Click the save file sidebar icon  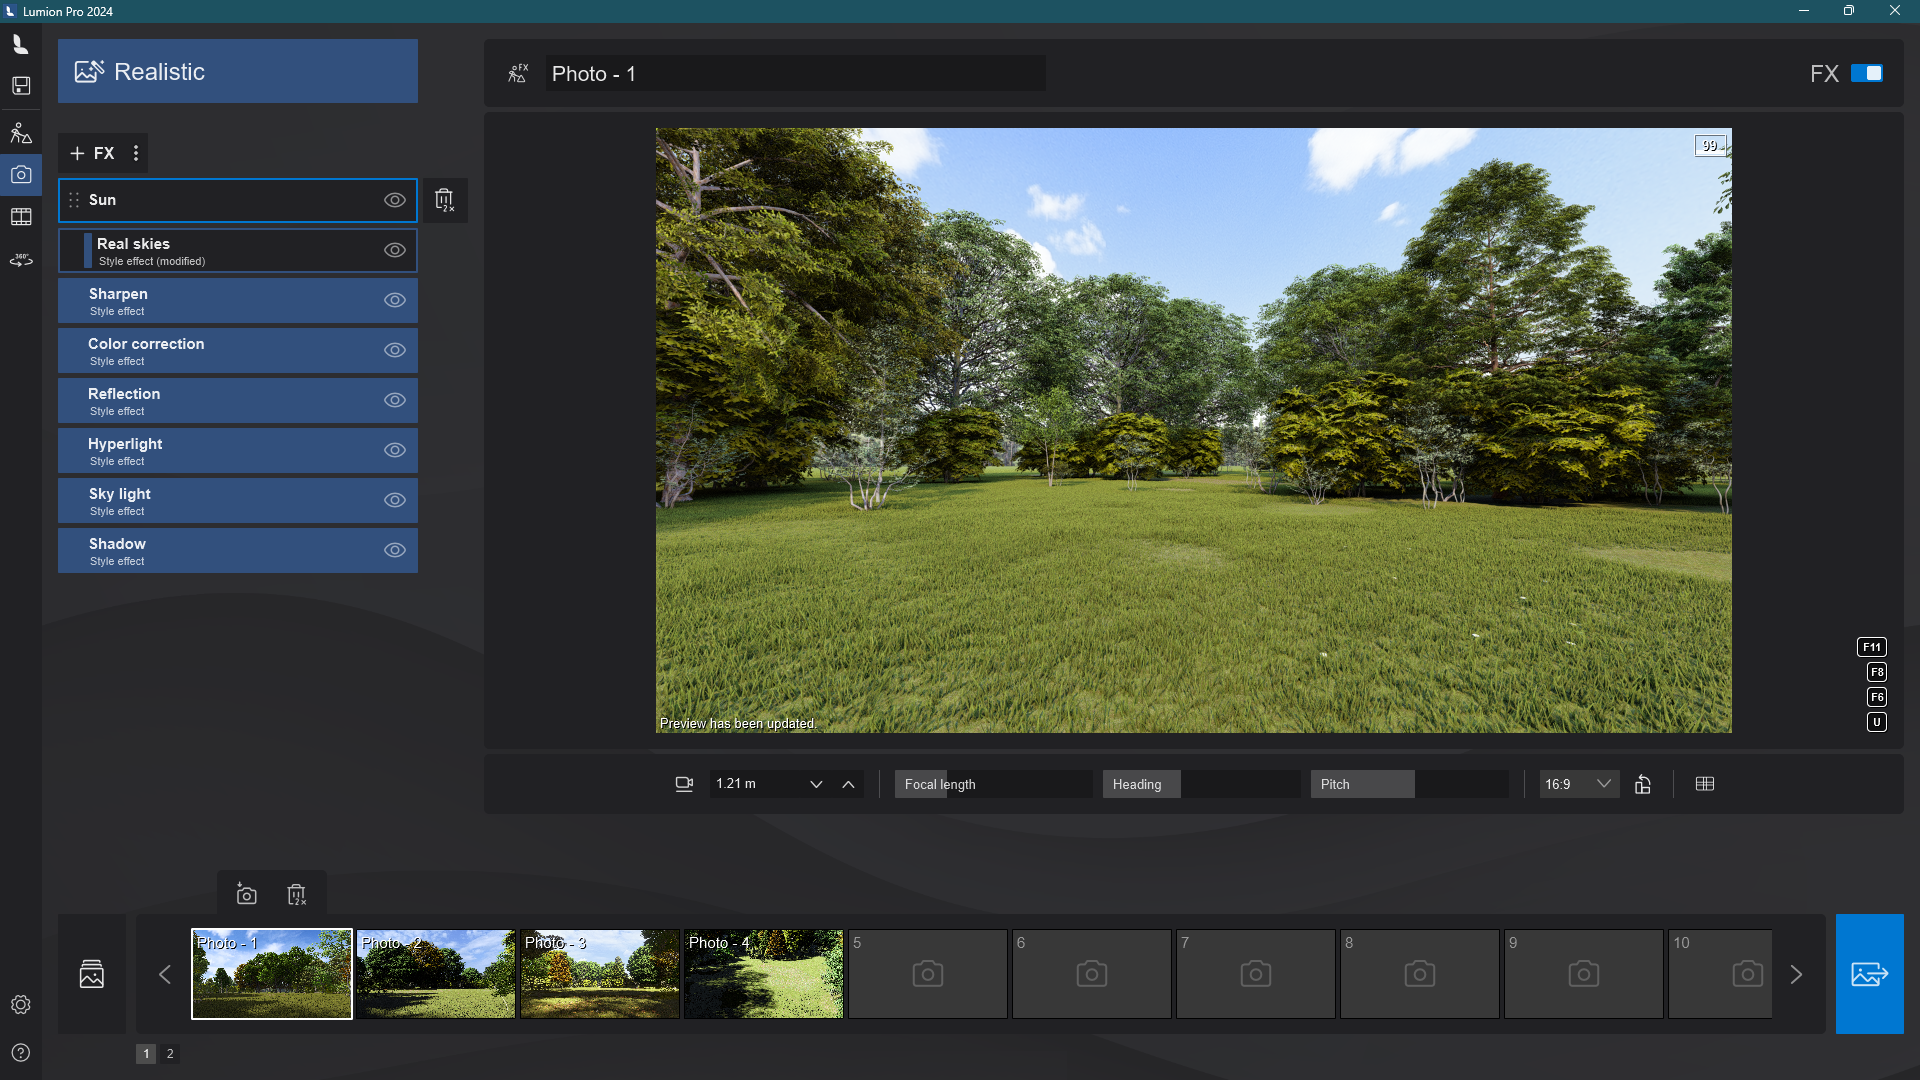click(x=21, y=86)
